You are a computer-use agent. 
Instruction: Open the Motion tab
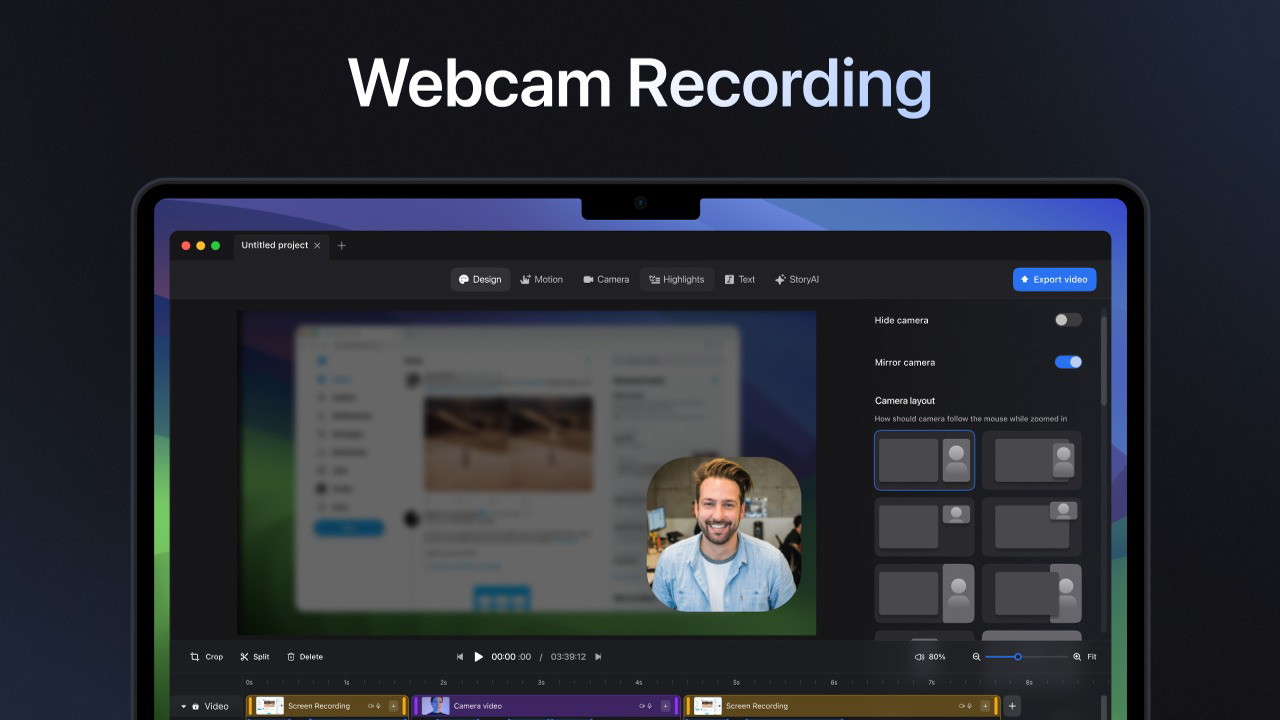[541, 280]
